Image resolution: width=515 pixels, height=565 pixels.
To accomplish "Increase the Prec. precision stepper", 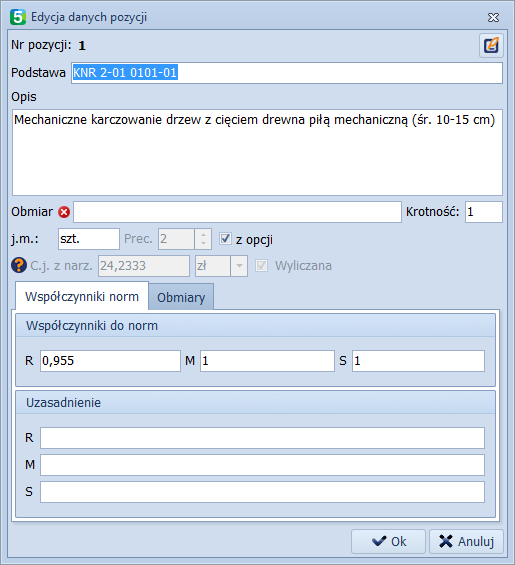I will point(203,235).
